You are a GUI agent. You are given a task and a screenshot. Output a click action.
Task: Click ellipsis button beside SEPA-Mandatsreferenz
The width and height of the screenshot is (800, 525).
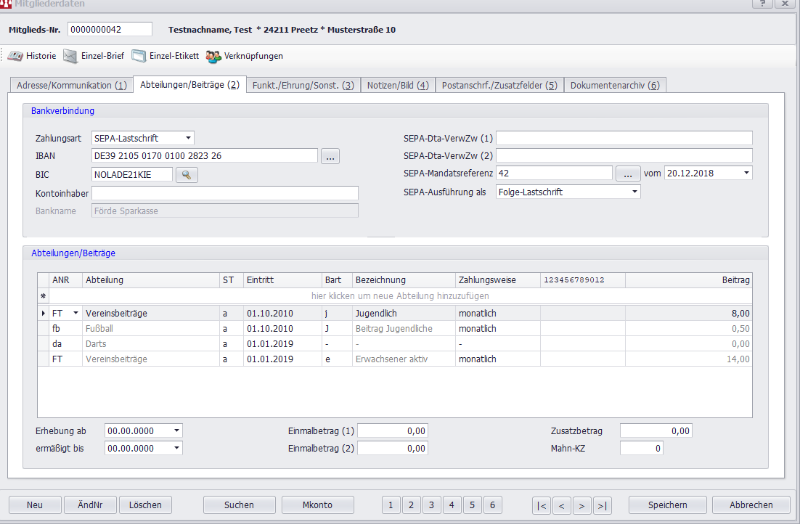[626, 173]
